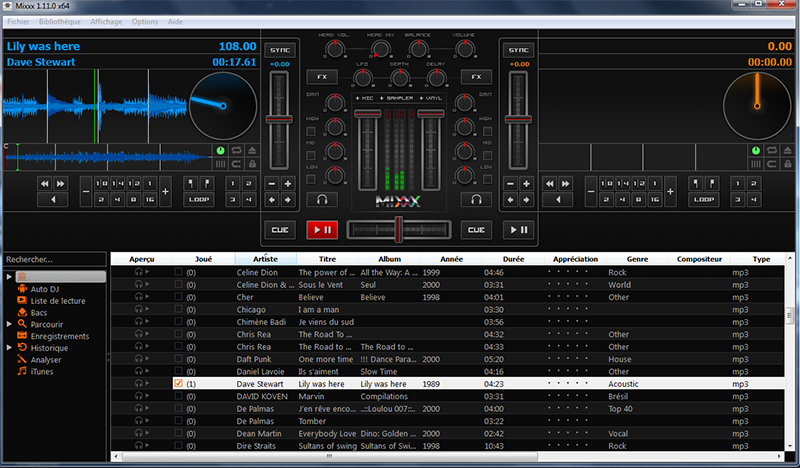
Task: Click right deck fast forward icon
Action: (565, 184)
